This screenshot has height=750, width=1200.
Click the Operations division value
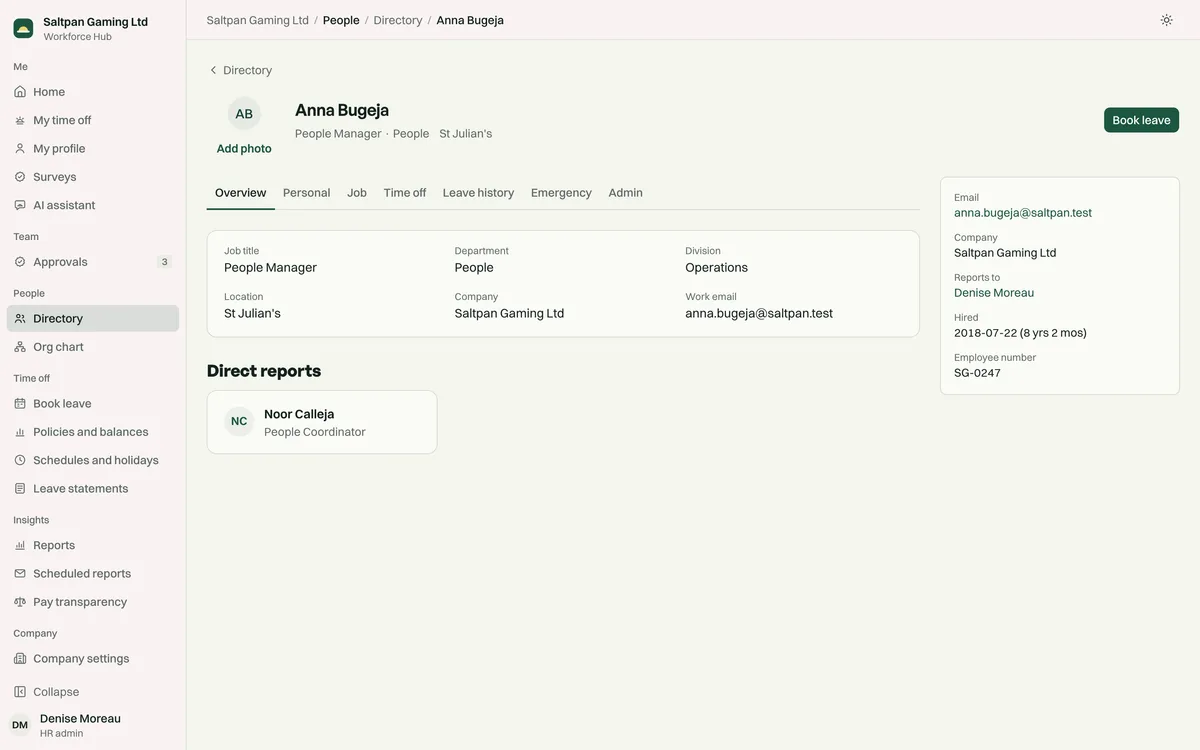pos(716,268)
